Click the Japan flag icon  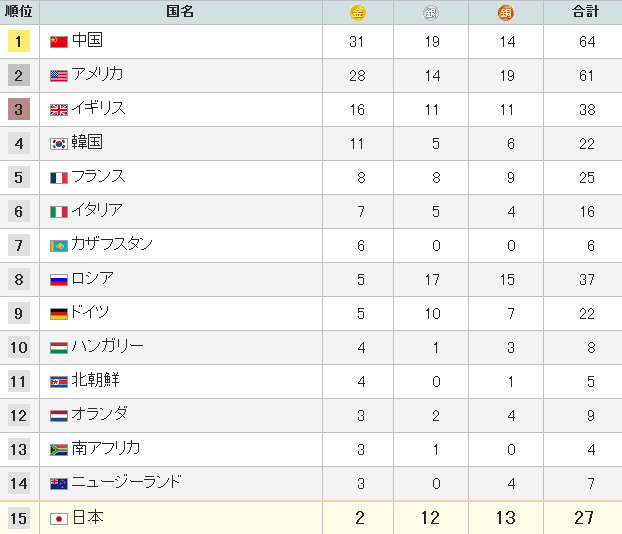(x=59, y=518)
